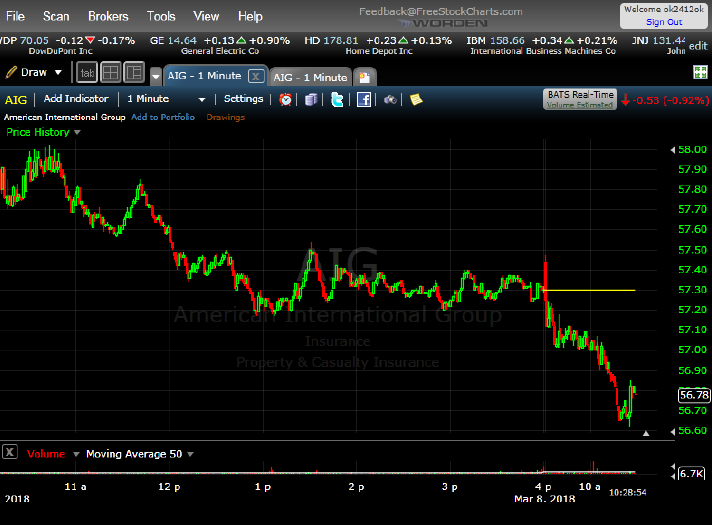Share chart via Facebook icon
Viewport: 712px width, 525px height.
[364, 99]
